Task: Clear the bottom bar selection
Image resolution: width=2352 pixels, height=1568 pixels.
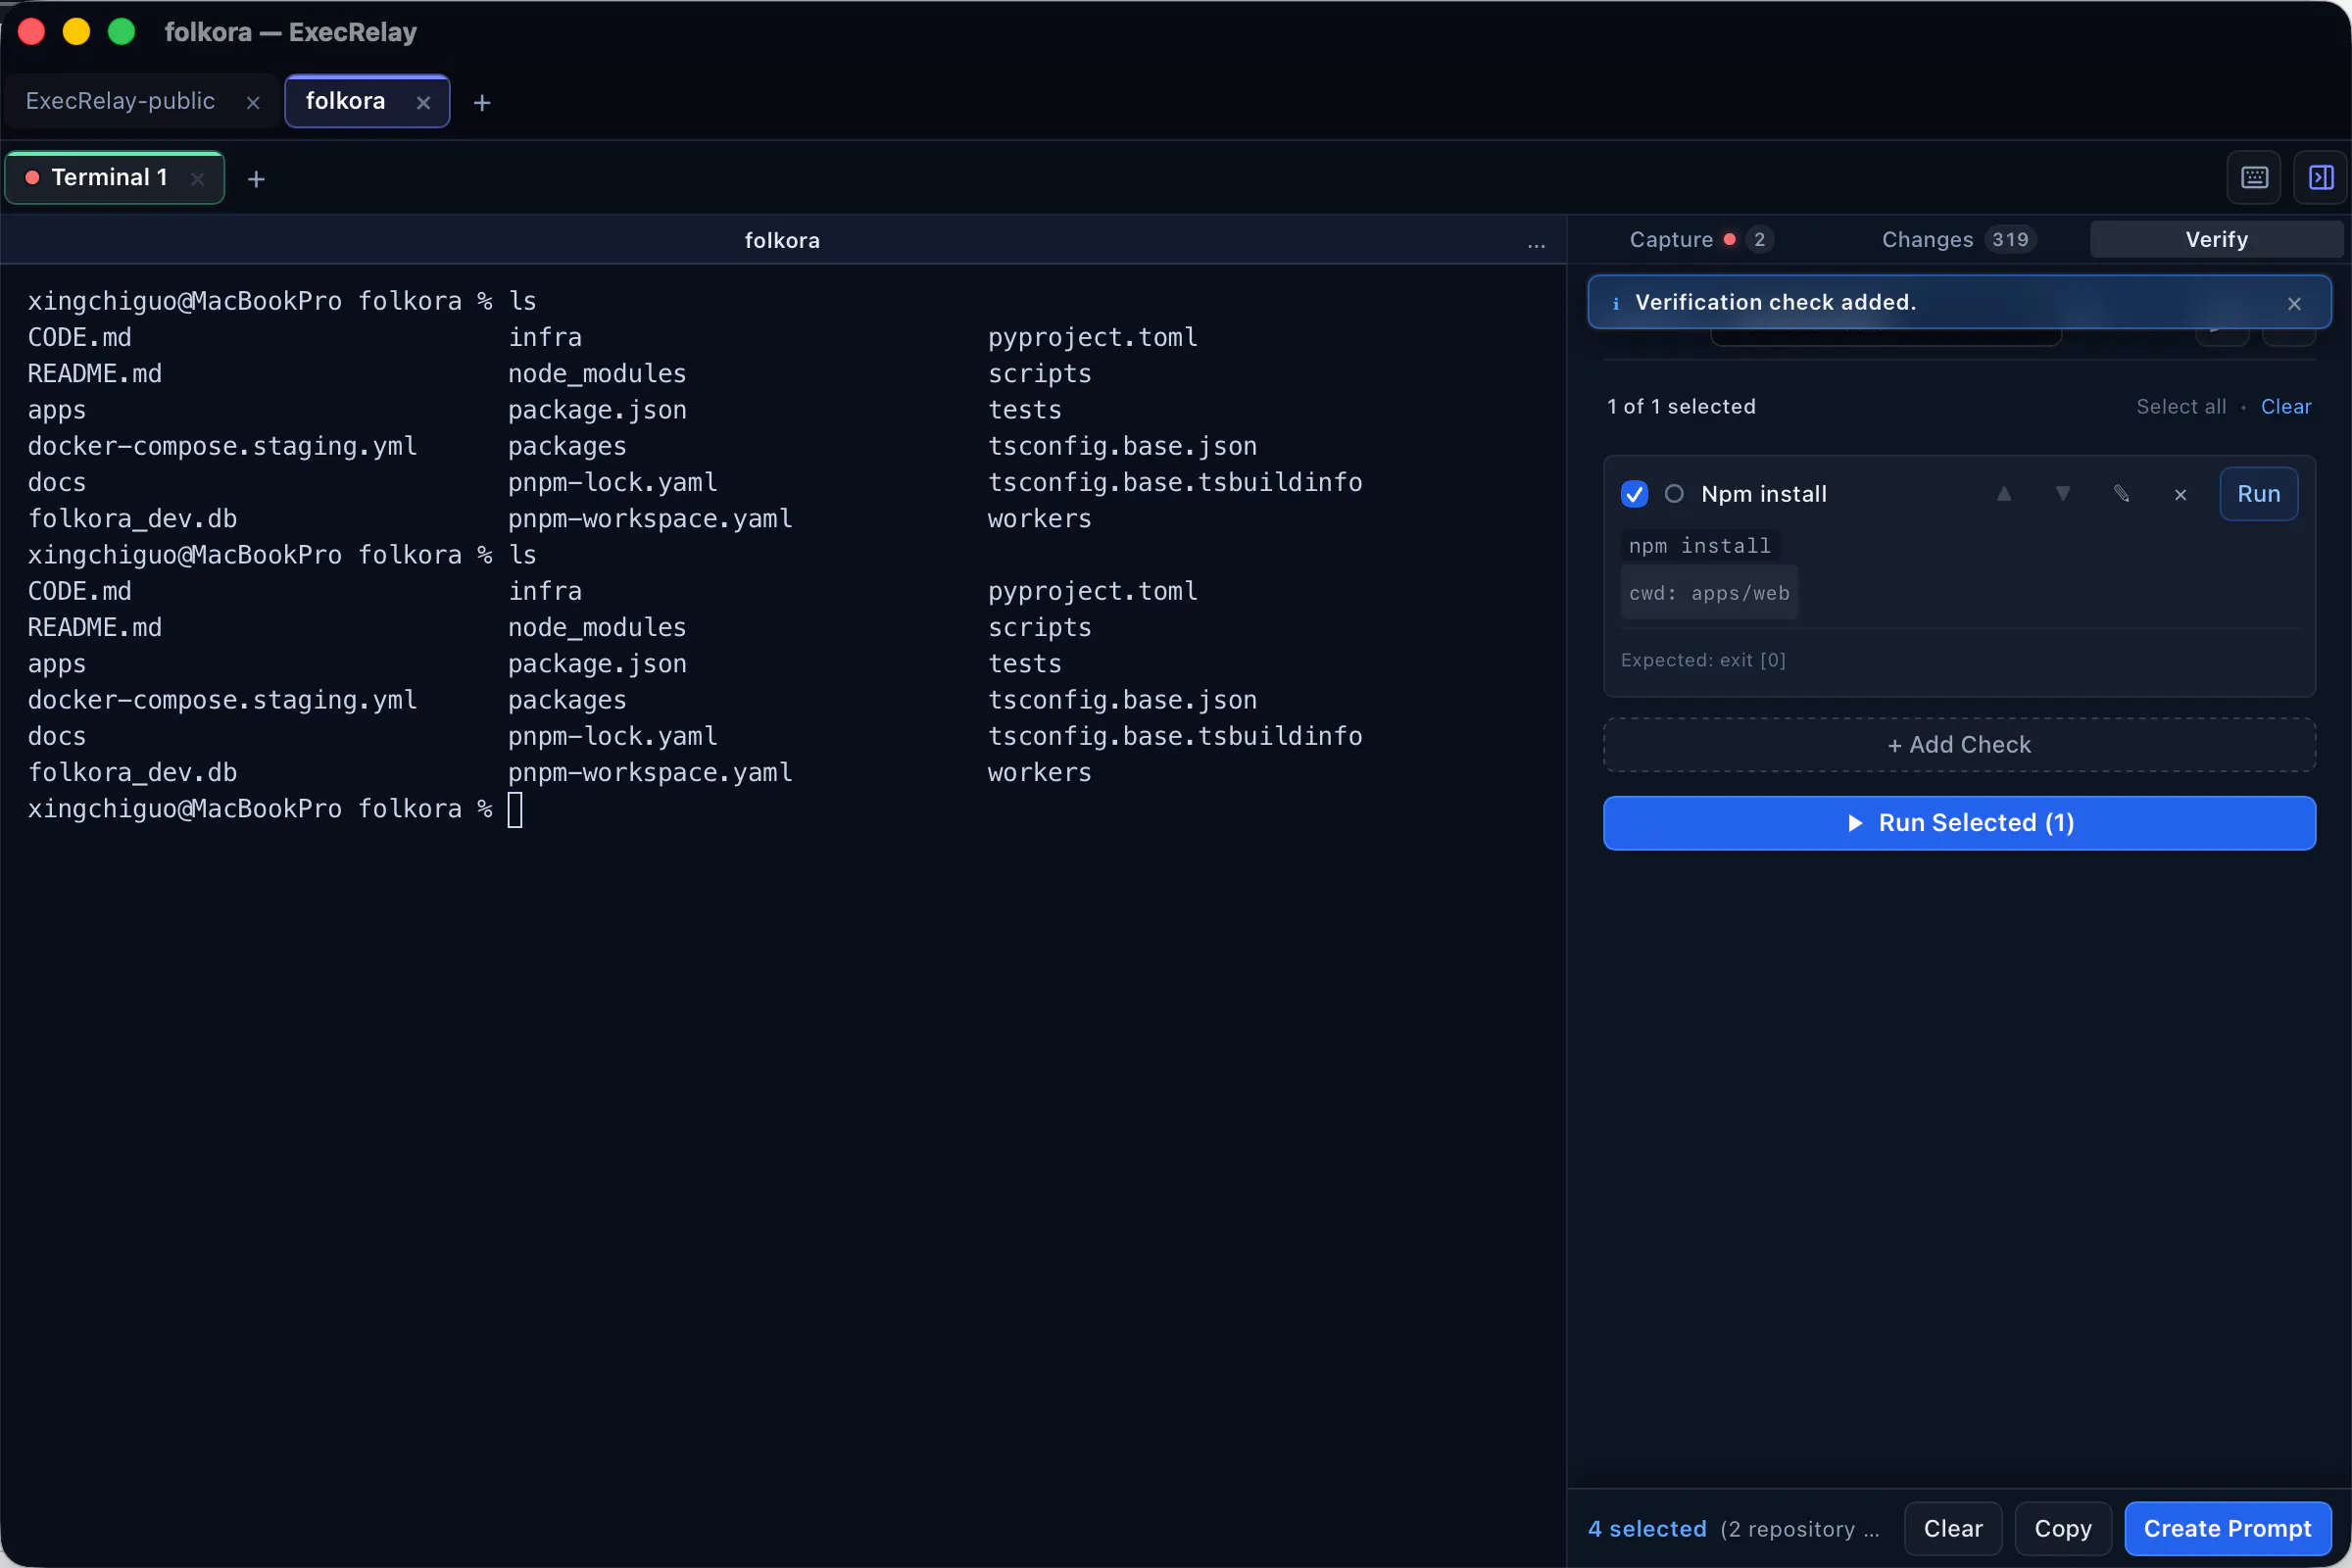Action: (x=1952, y=1529)
